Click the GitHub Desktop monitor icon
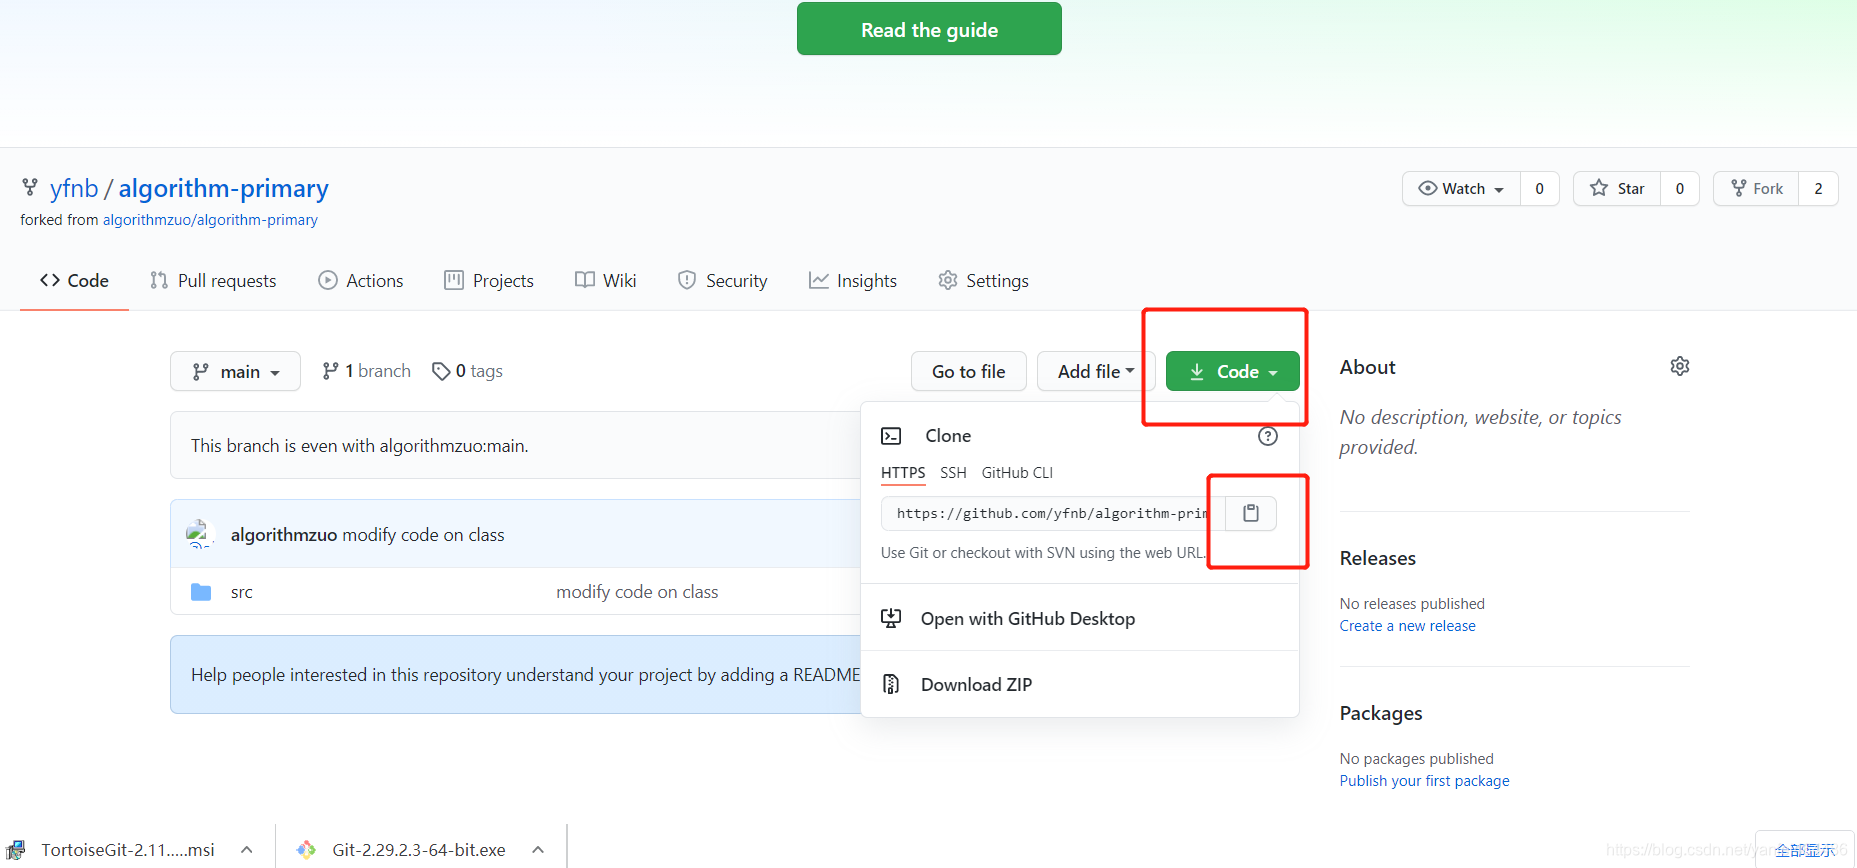This screenshot has height=868, width=1857. point(891,619)
